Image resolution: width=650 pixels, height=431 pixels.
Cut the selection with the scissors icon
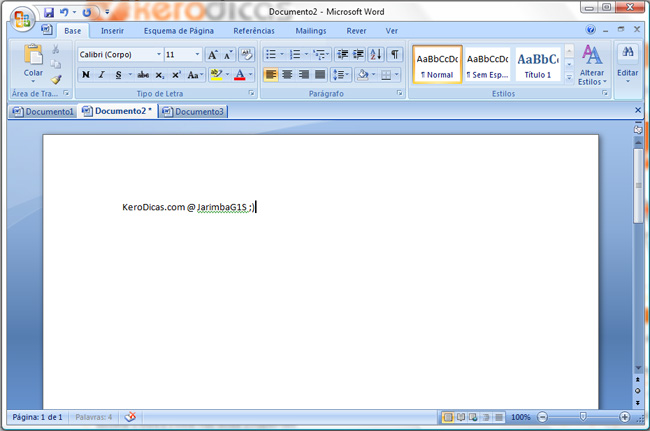56,49
